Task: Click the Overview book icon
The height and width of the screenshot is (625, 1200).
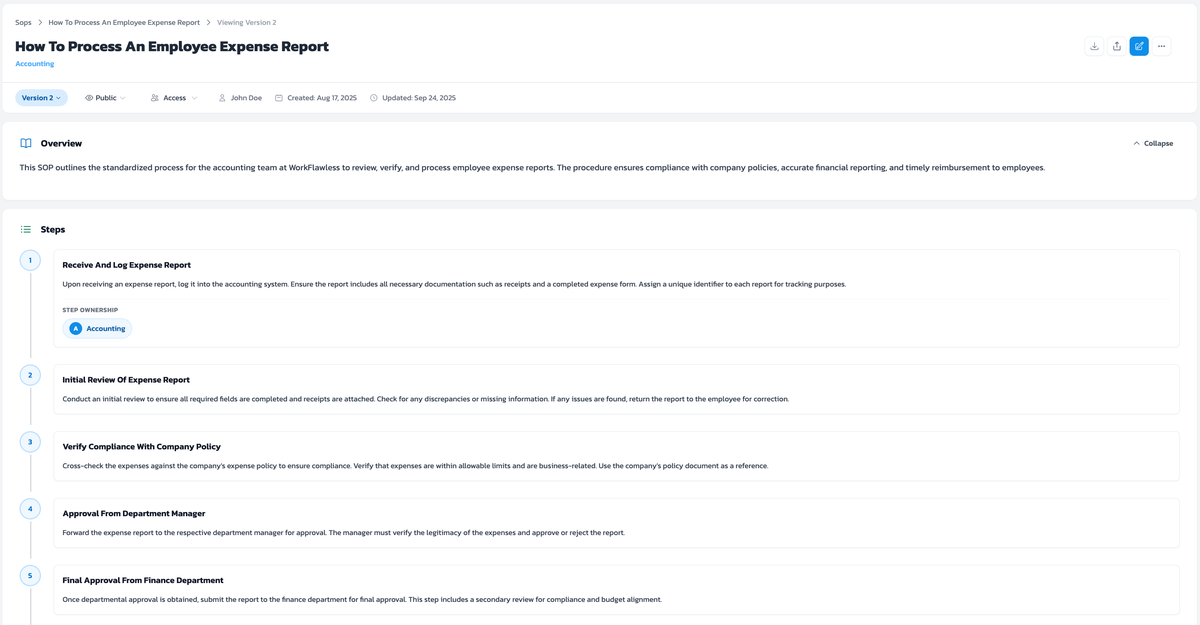Action: 26,143
